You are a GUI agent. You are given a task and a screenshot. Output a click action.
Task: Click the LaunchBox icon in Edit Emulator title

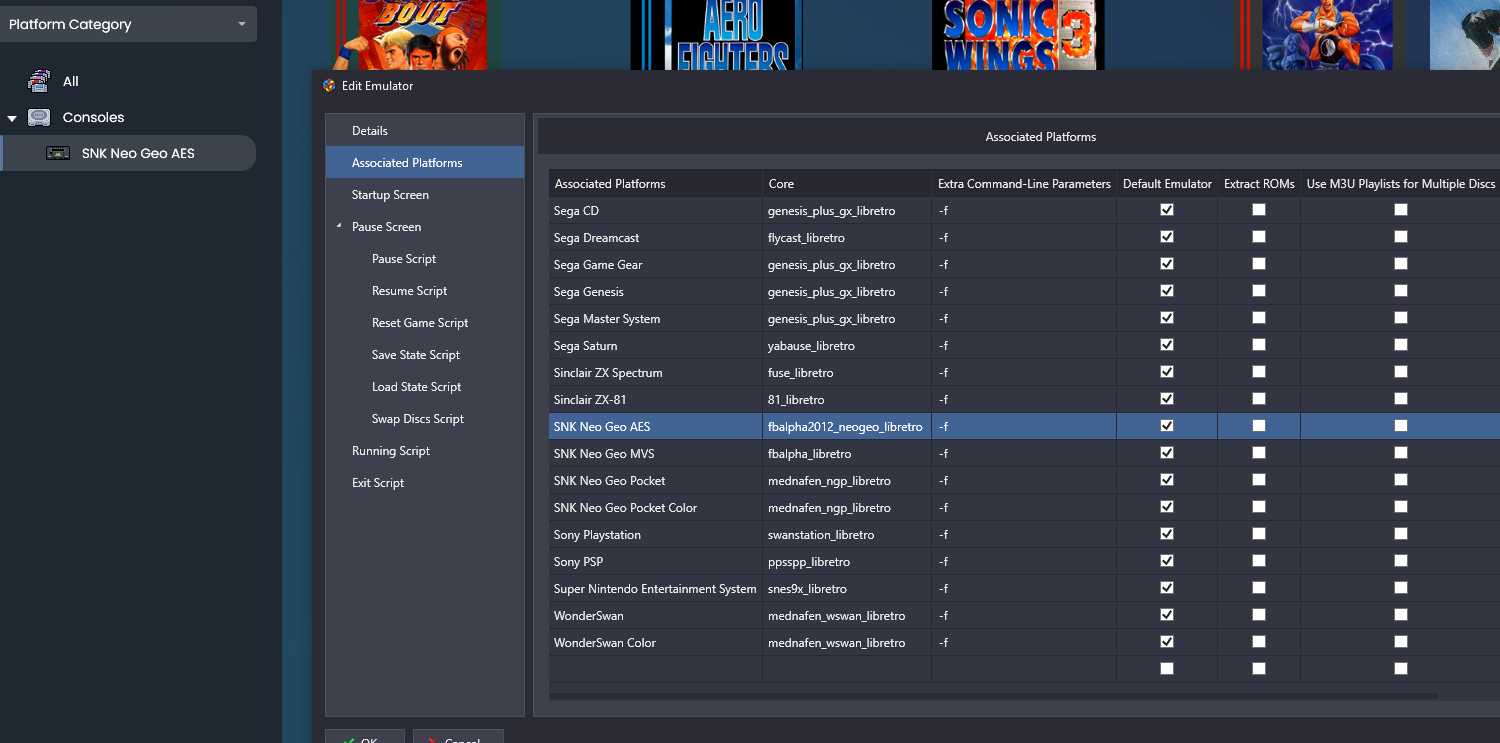coord(329,86)
